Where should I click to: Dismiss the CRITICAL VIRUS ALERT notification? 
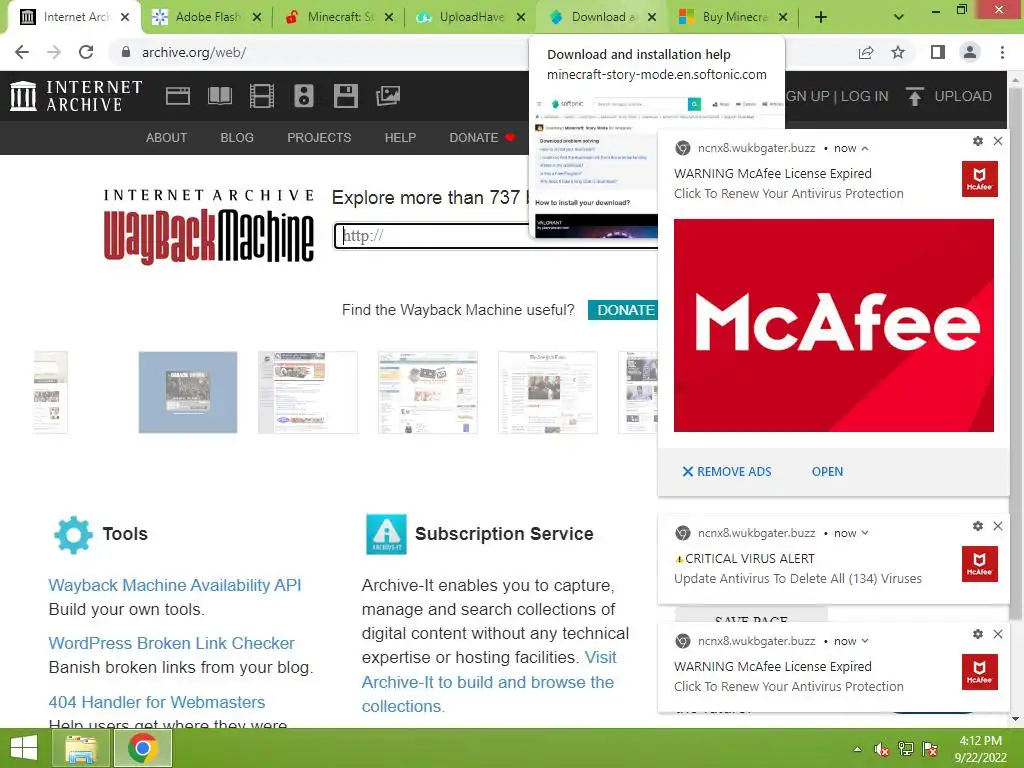point(998,526)
